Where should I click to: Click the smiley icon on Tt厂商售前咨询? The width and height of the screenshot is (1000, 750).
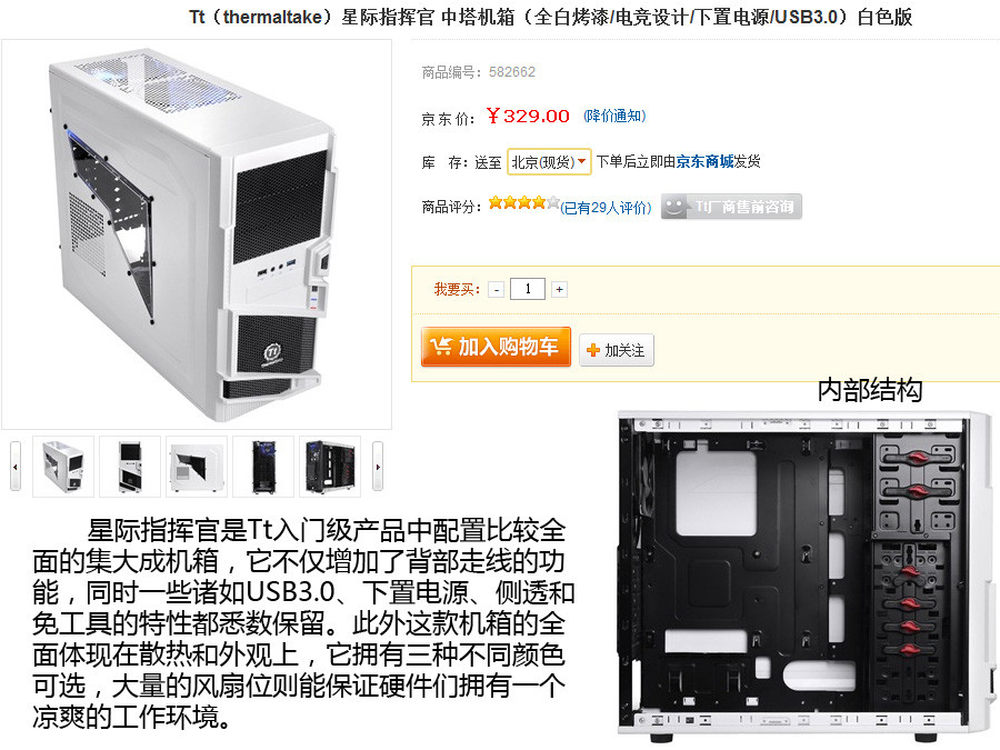[x=675, y=207]
